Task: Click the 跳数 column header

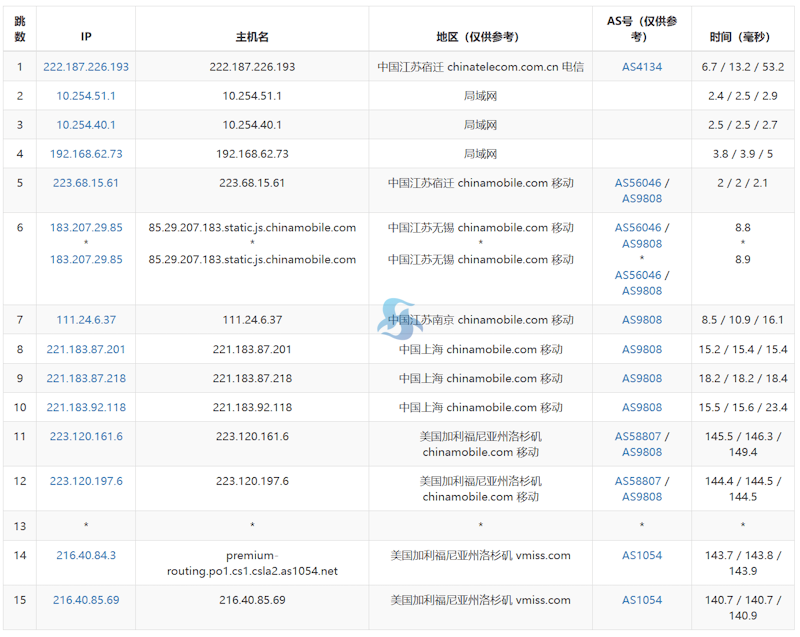Action: click(20, 29)
